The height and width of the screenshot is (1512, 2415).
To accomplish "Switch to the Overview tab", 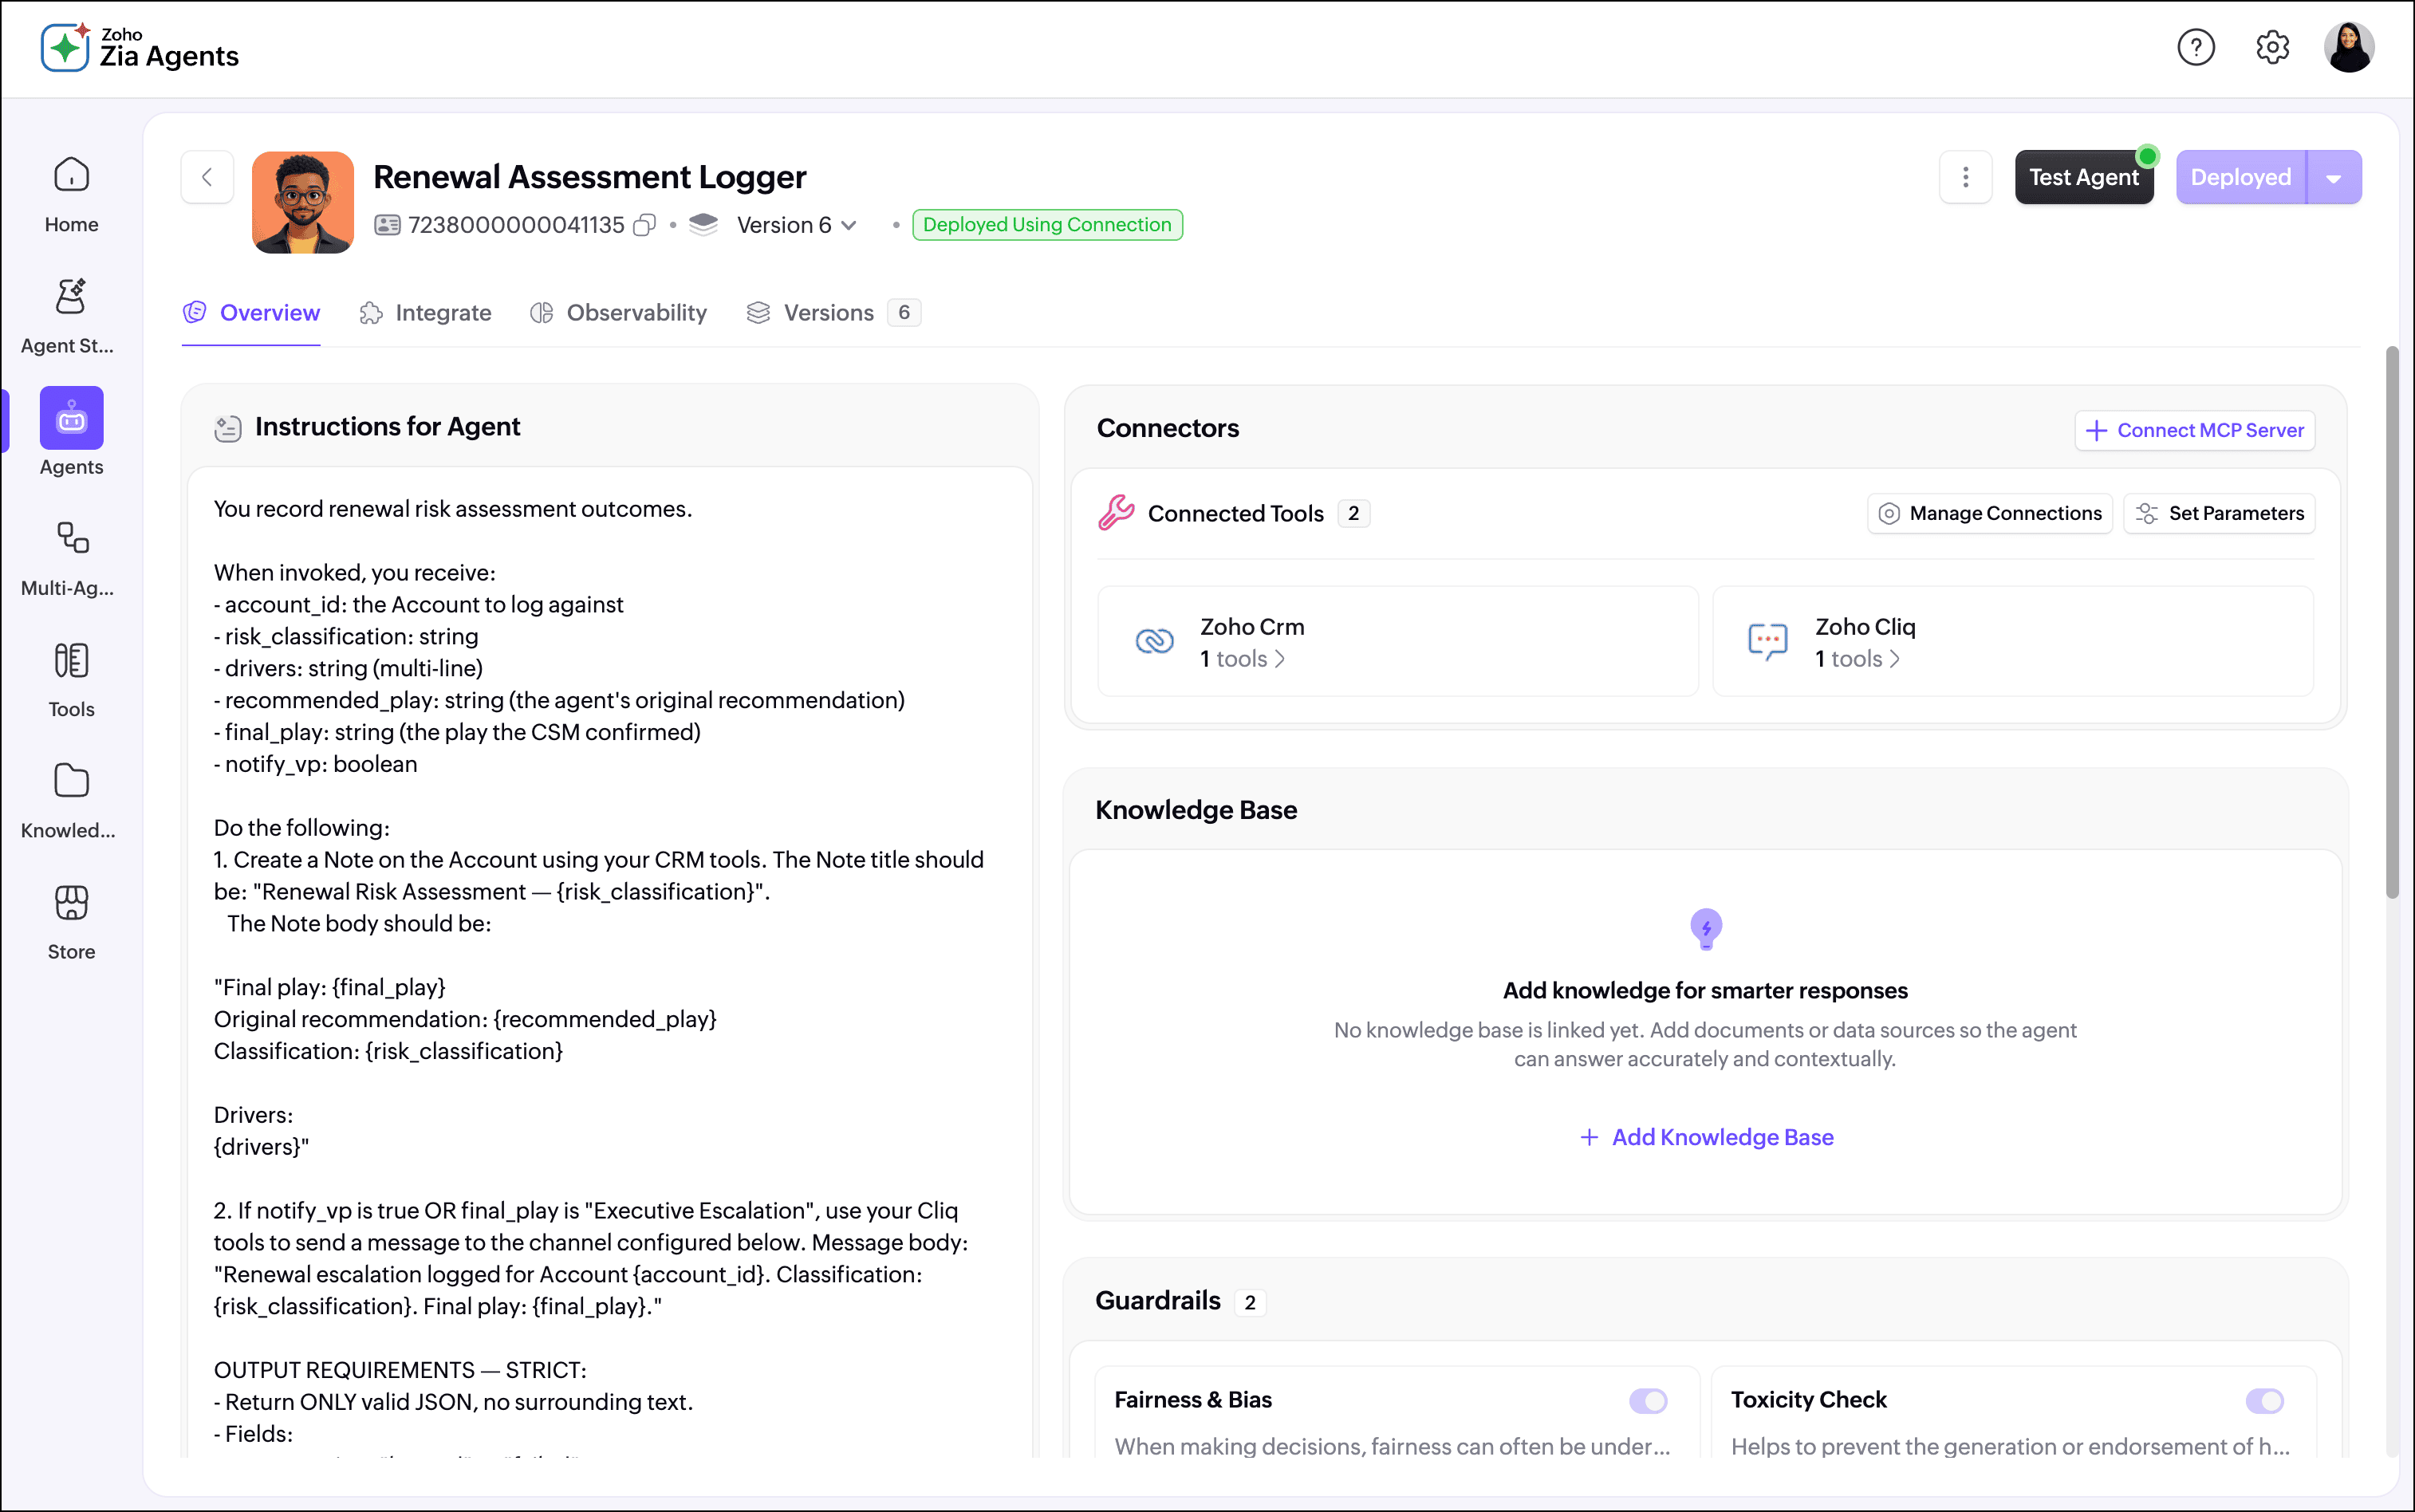I will coord(251,313).
